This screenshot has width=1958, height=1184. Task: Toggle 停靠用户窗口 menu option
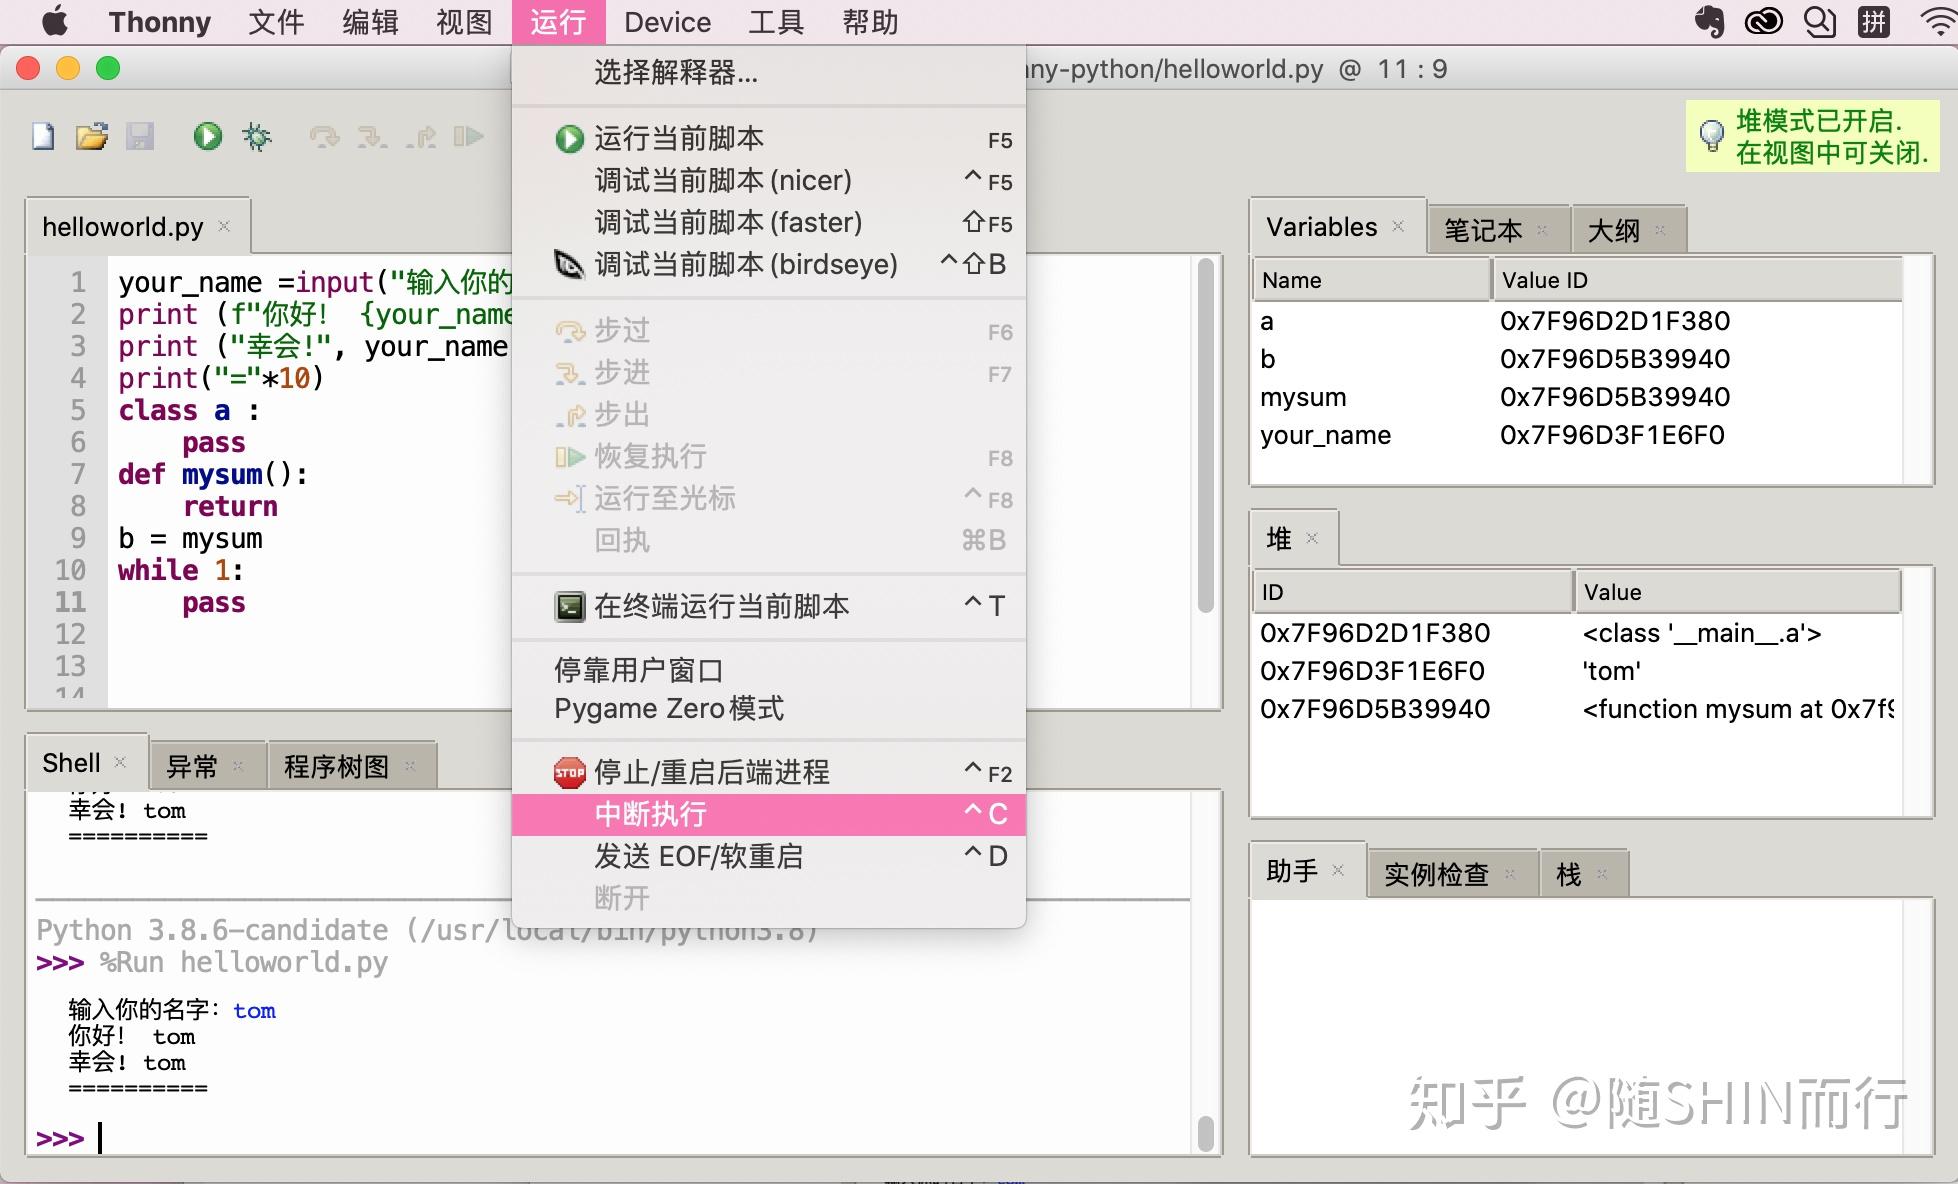[638, 670]
